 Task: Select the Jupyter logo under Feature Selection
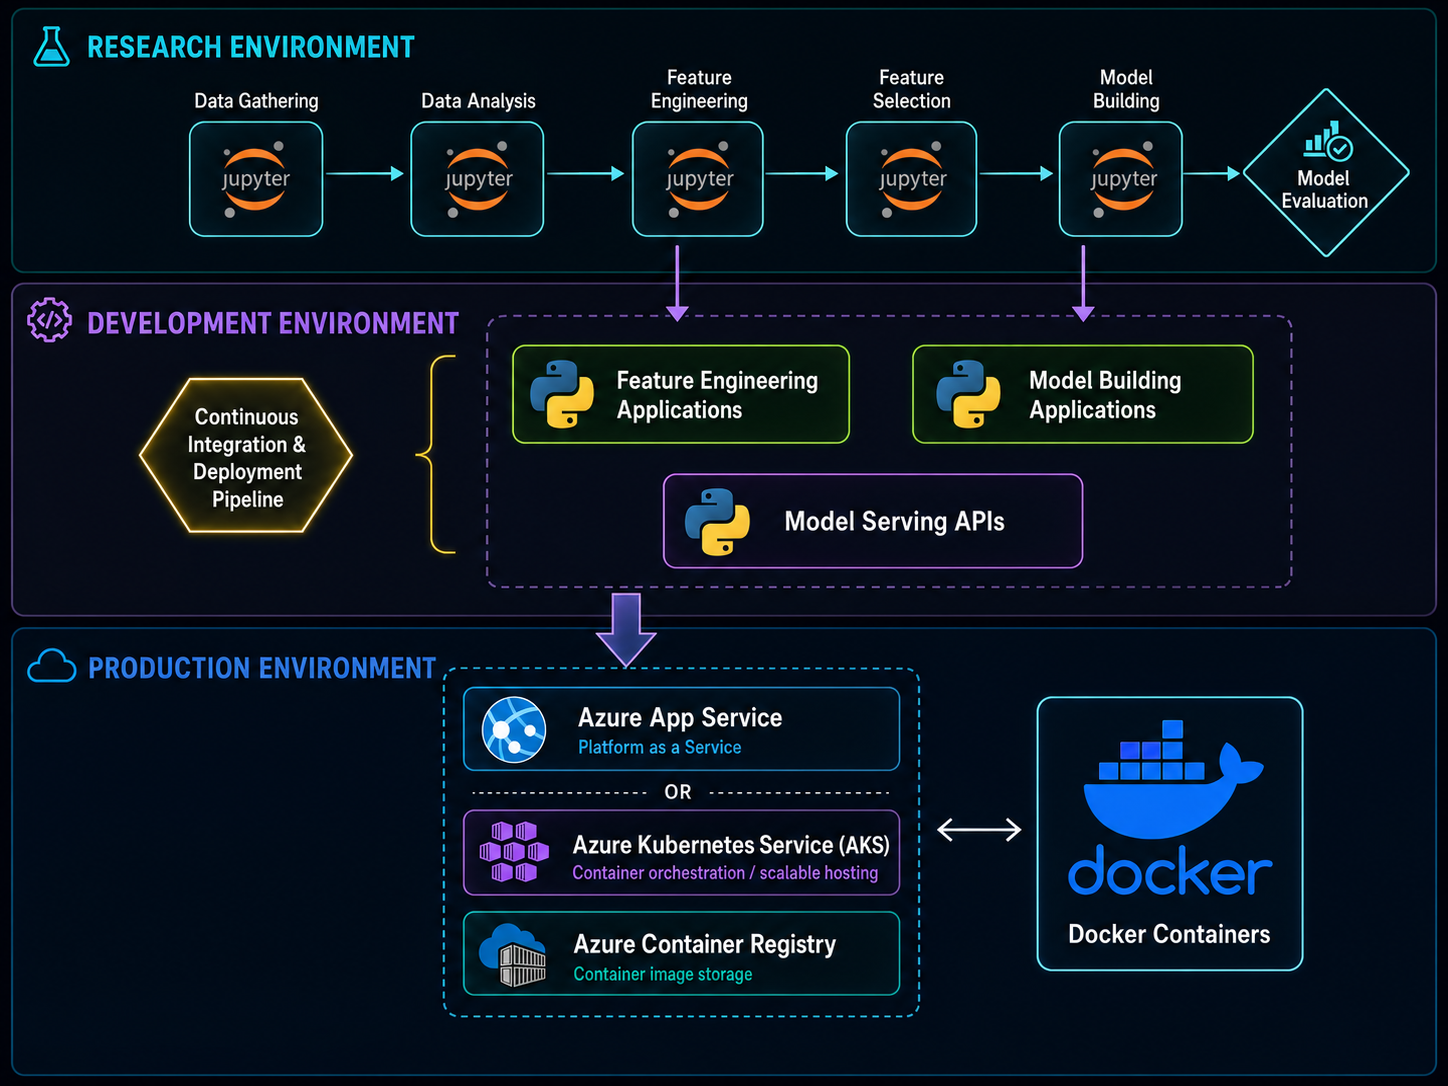click(912, 180)
